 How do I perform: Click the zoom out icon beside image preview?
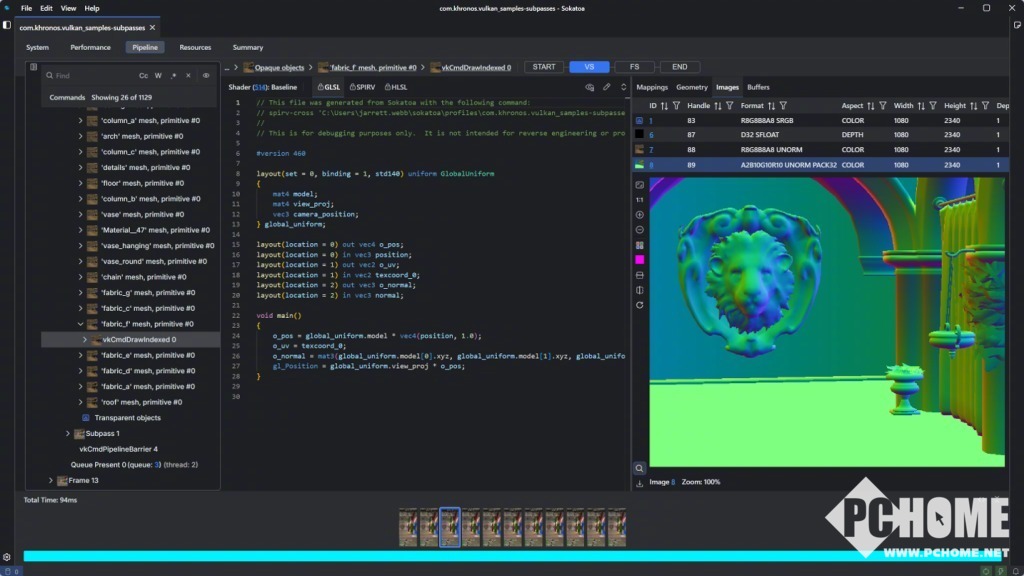640,230
